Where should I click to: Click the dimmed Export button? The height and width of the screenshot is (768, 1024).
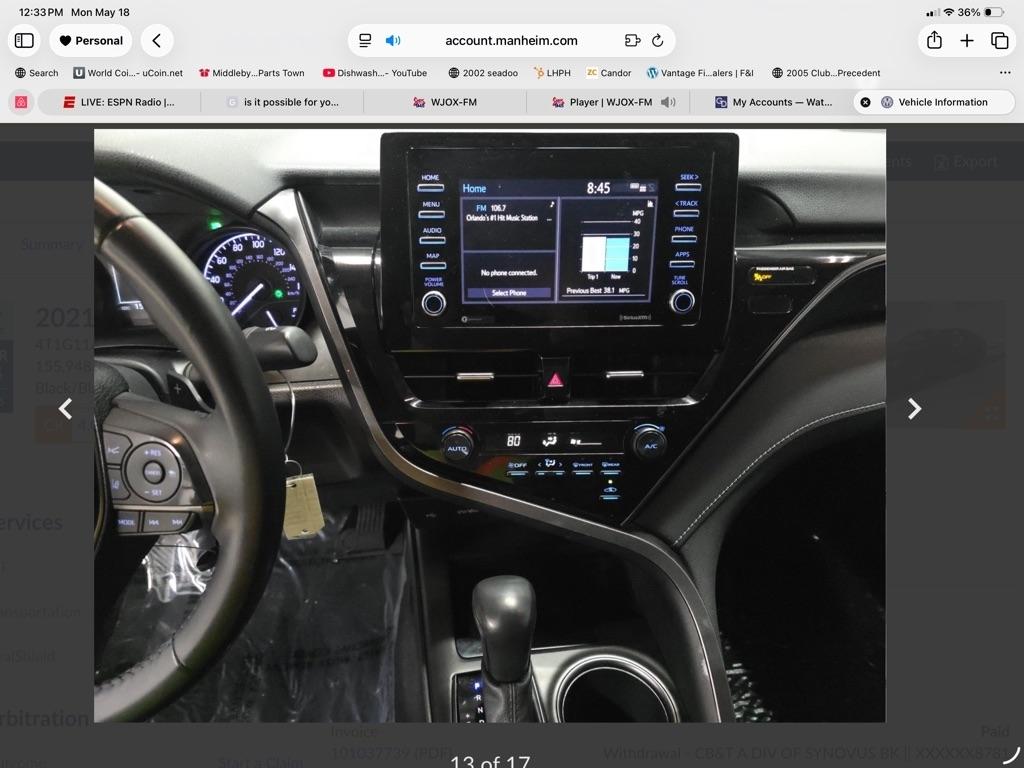(966, 162)
